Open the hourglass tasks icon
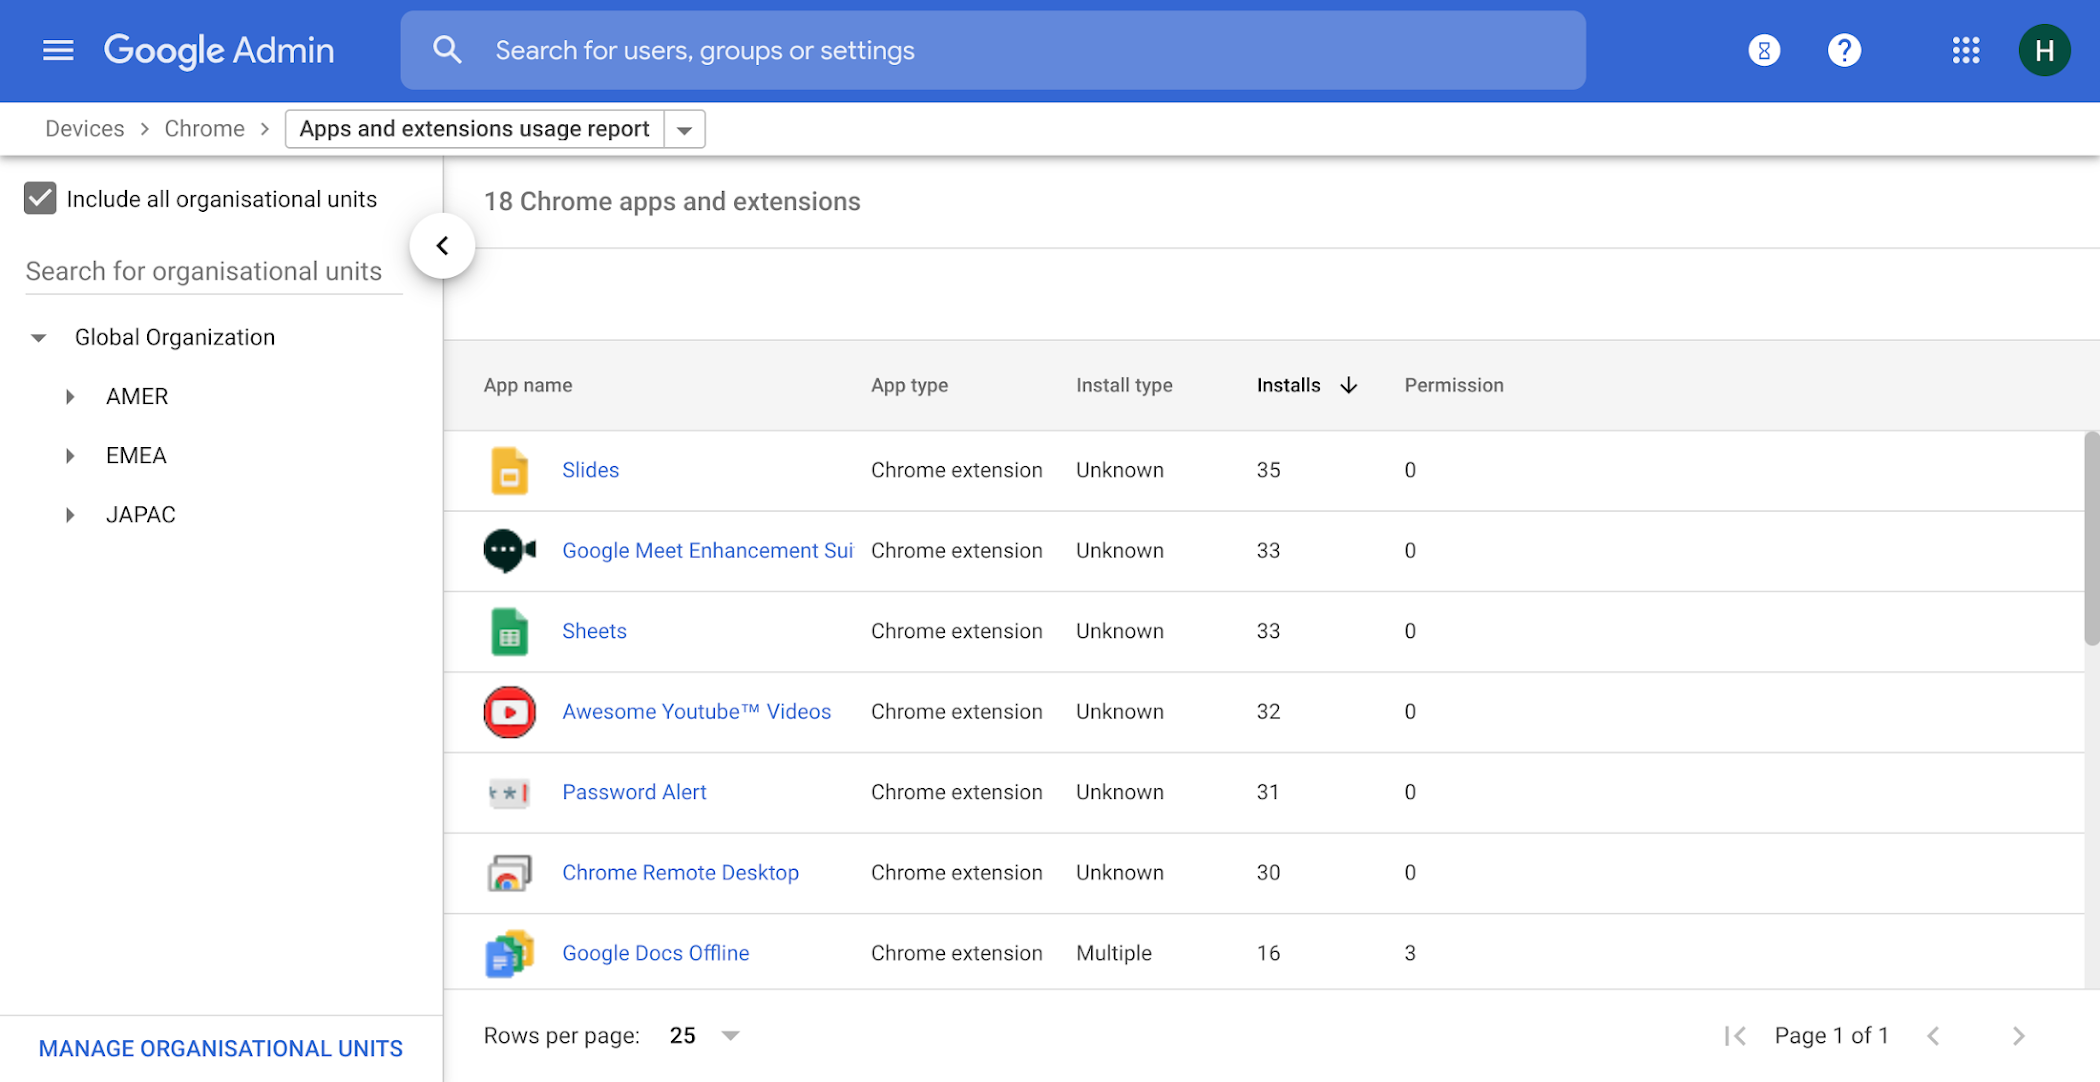The image size is (2100, 1082). click(1764, 50)
